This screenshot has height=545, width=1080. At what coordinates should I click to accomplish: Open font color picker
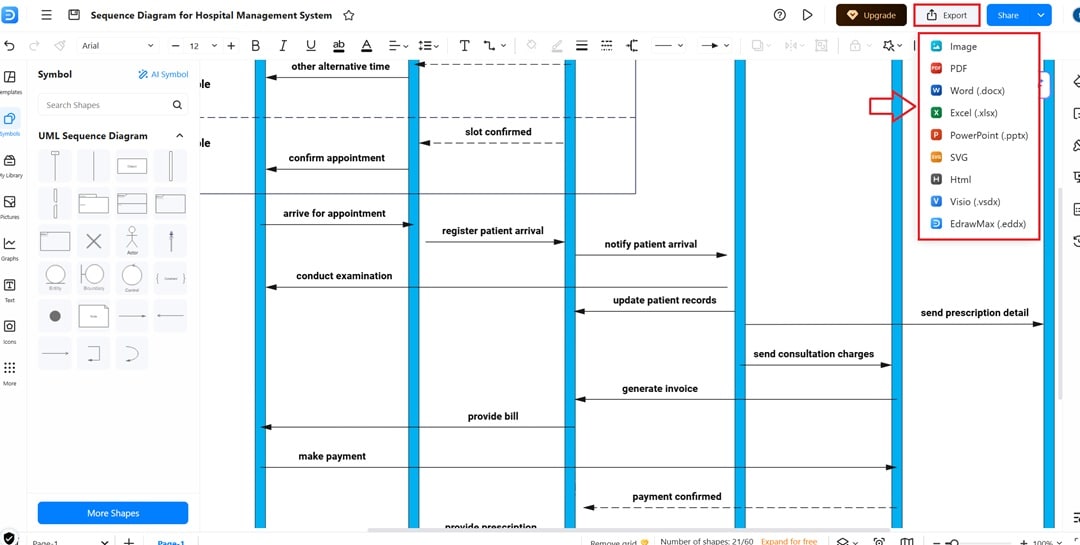366,45
